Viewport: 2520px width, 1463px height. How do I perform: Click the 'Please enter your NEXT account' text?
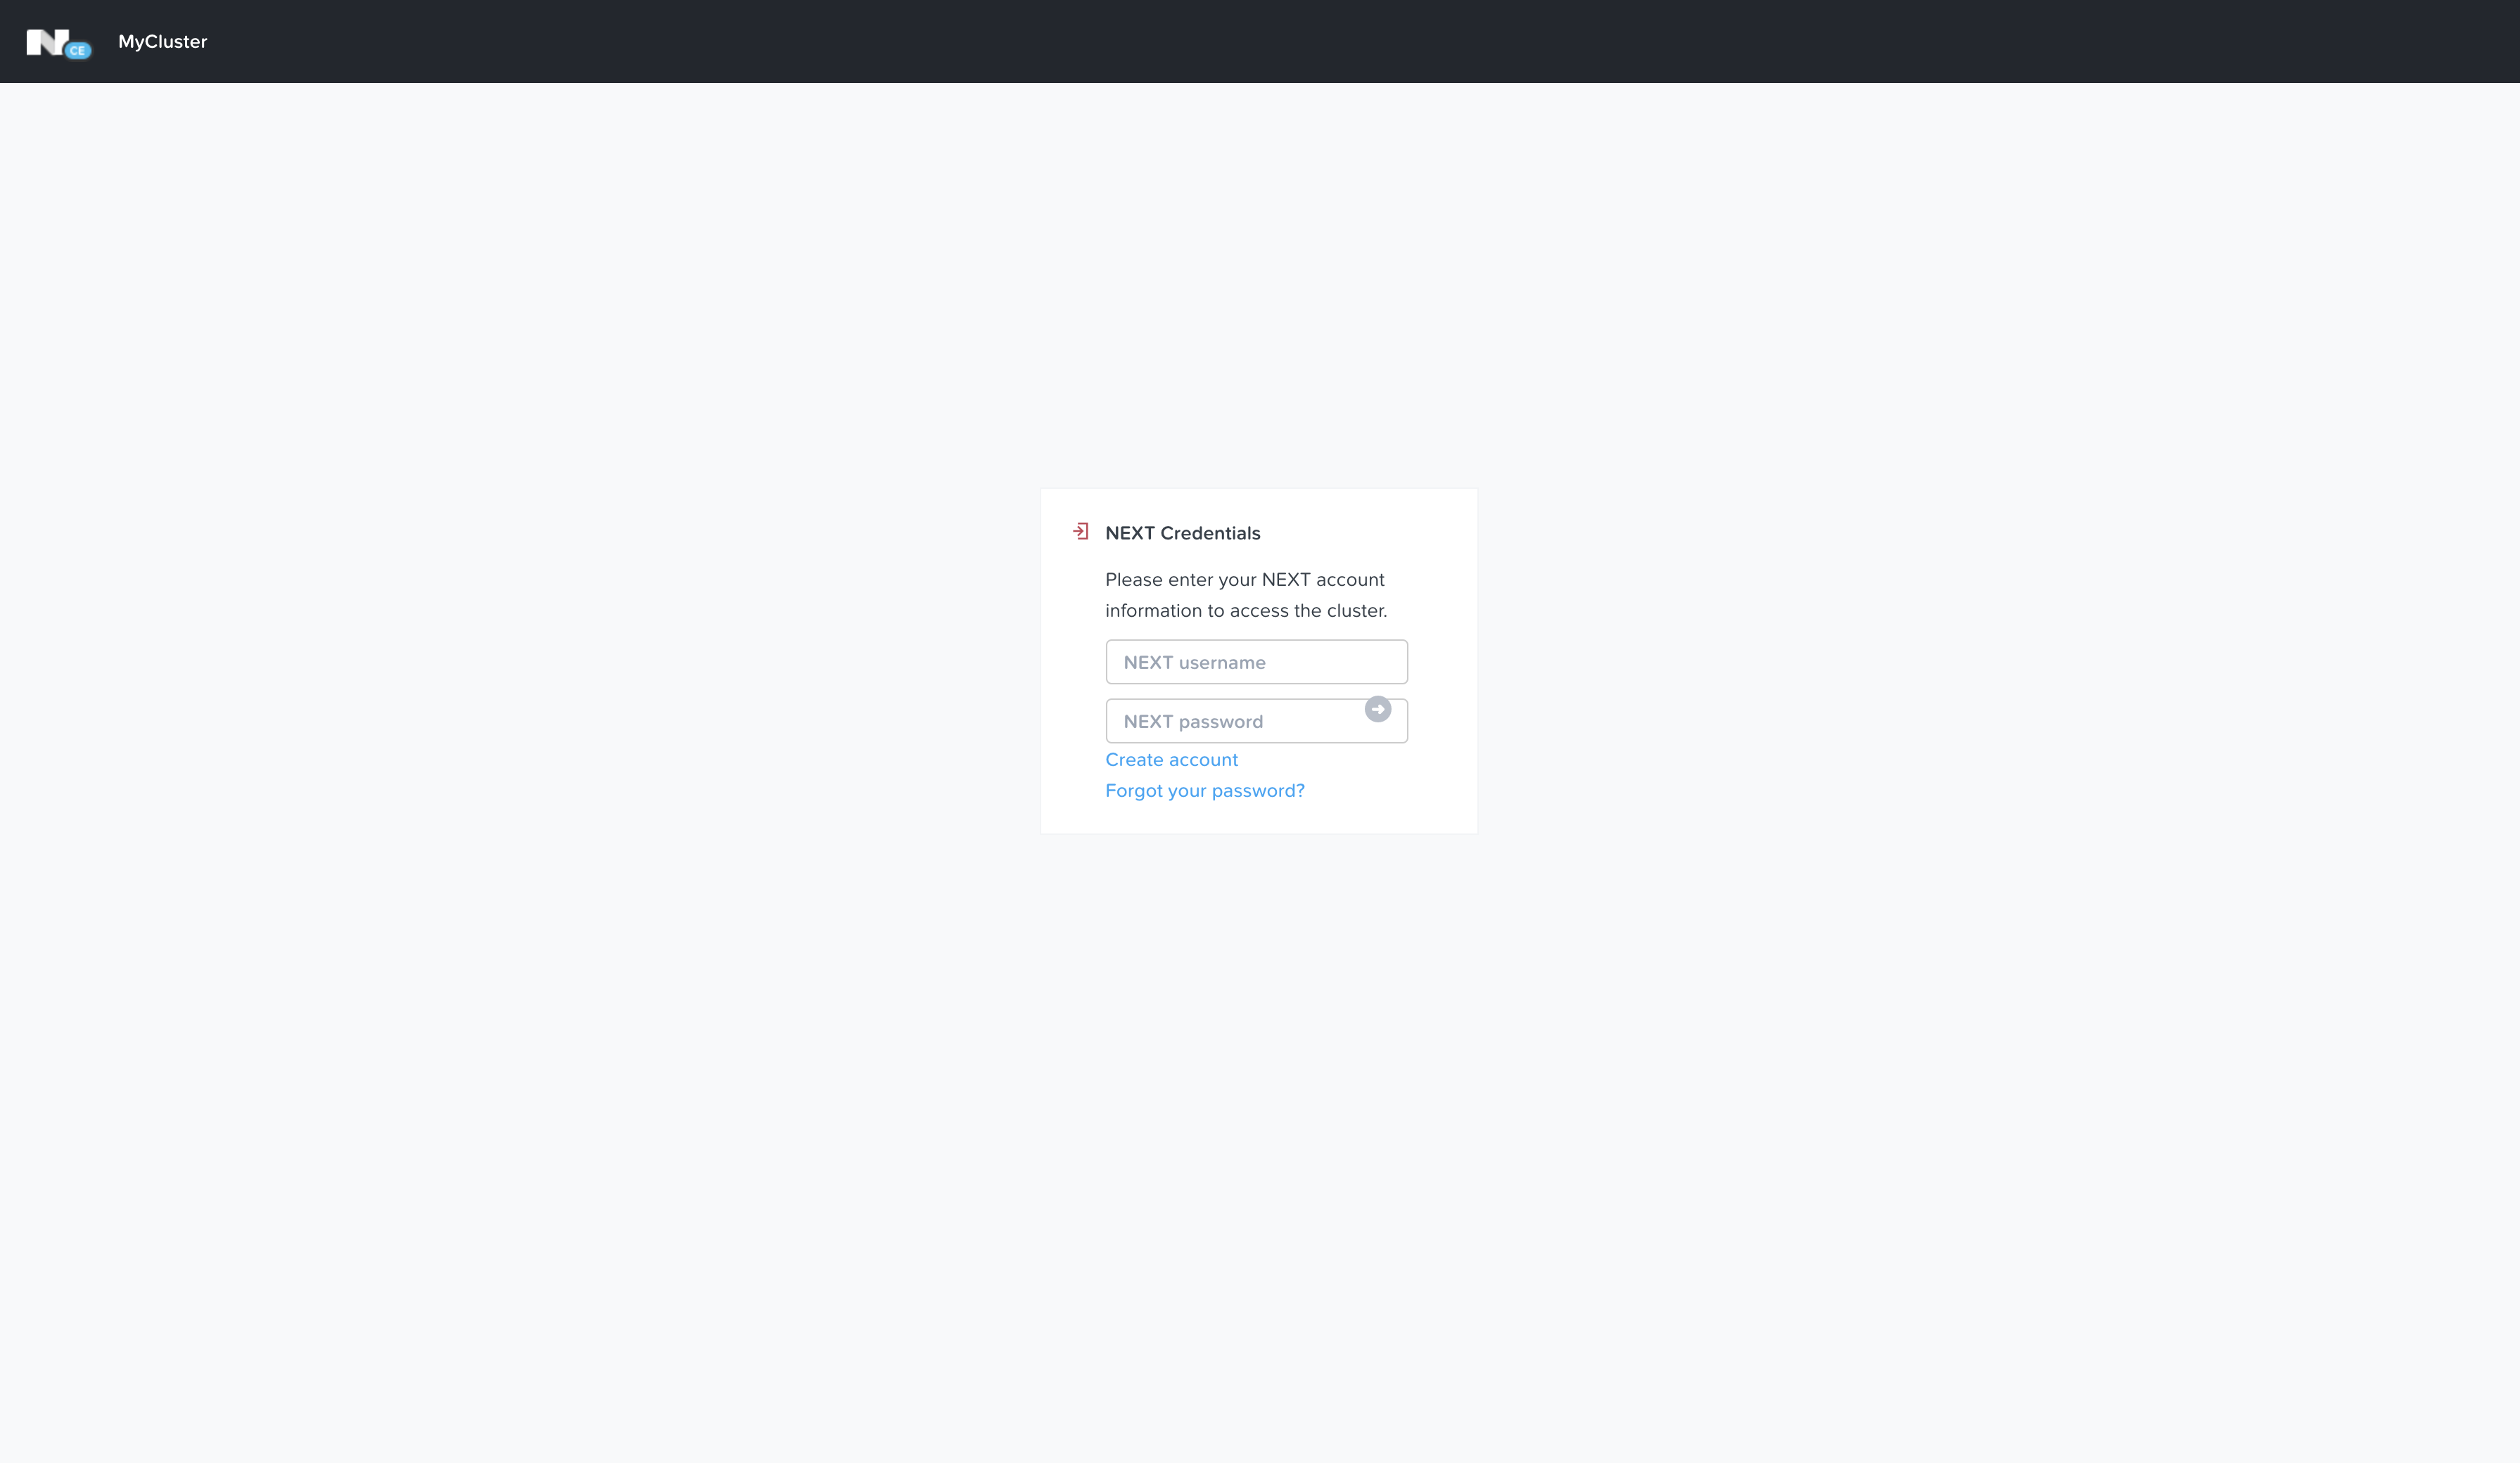[1244, 580]
